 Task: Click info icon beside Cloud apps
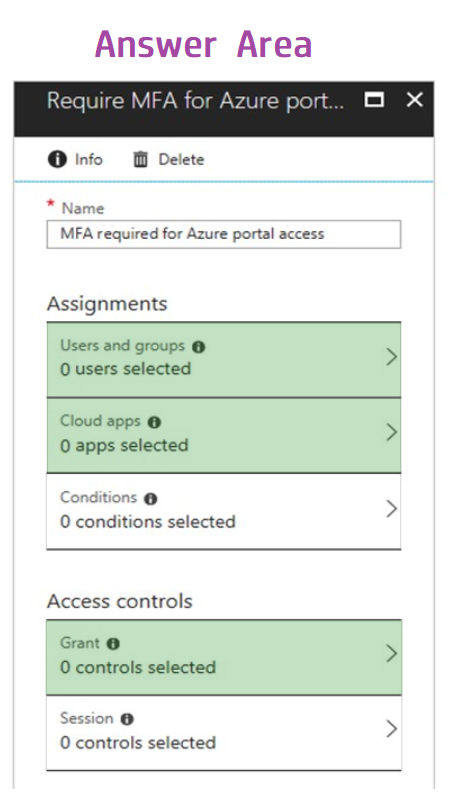pyautogui.click(x=154, y=423)
